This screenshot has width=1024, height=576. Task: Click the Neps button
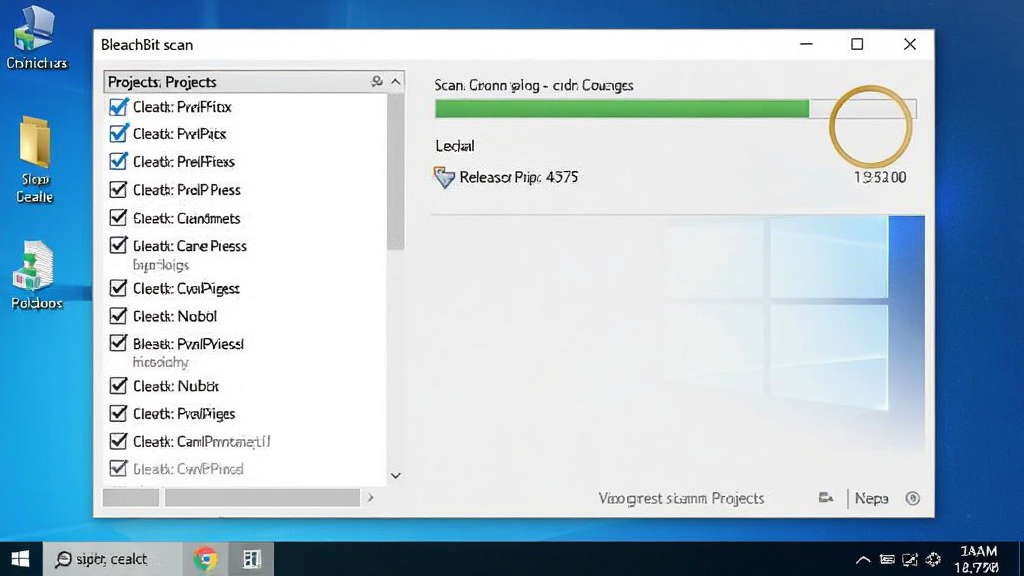click(x=871, y=498)
